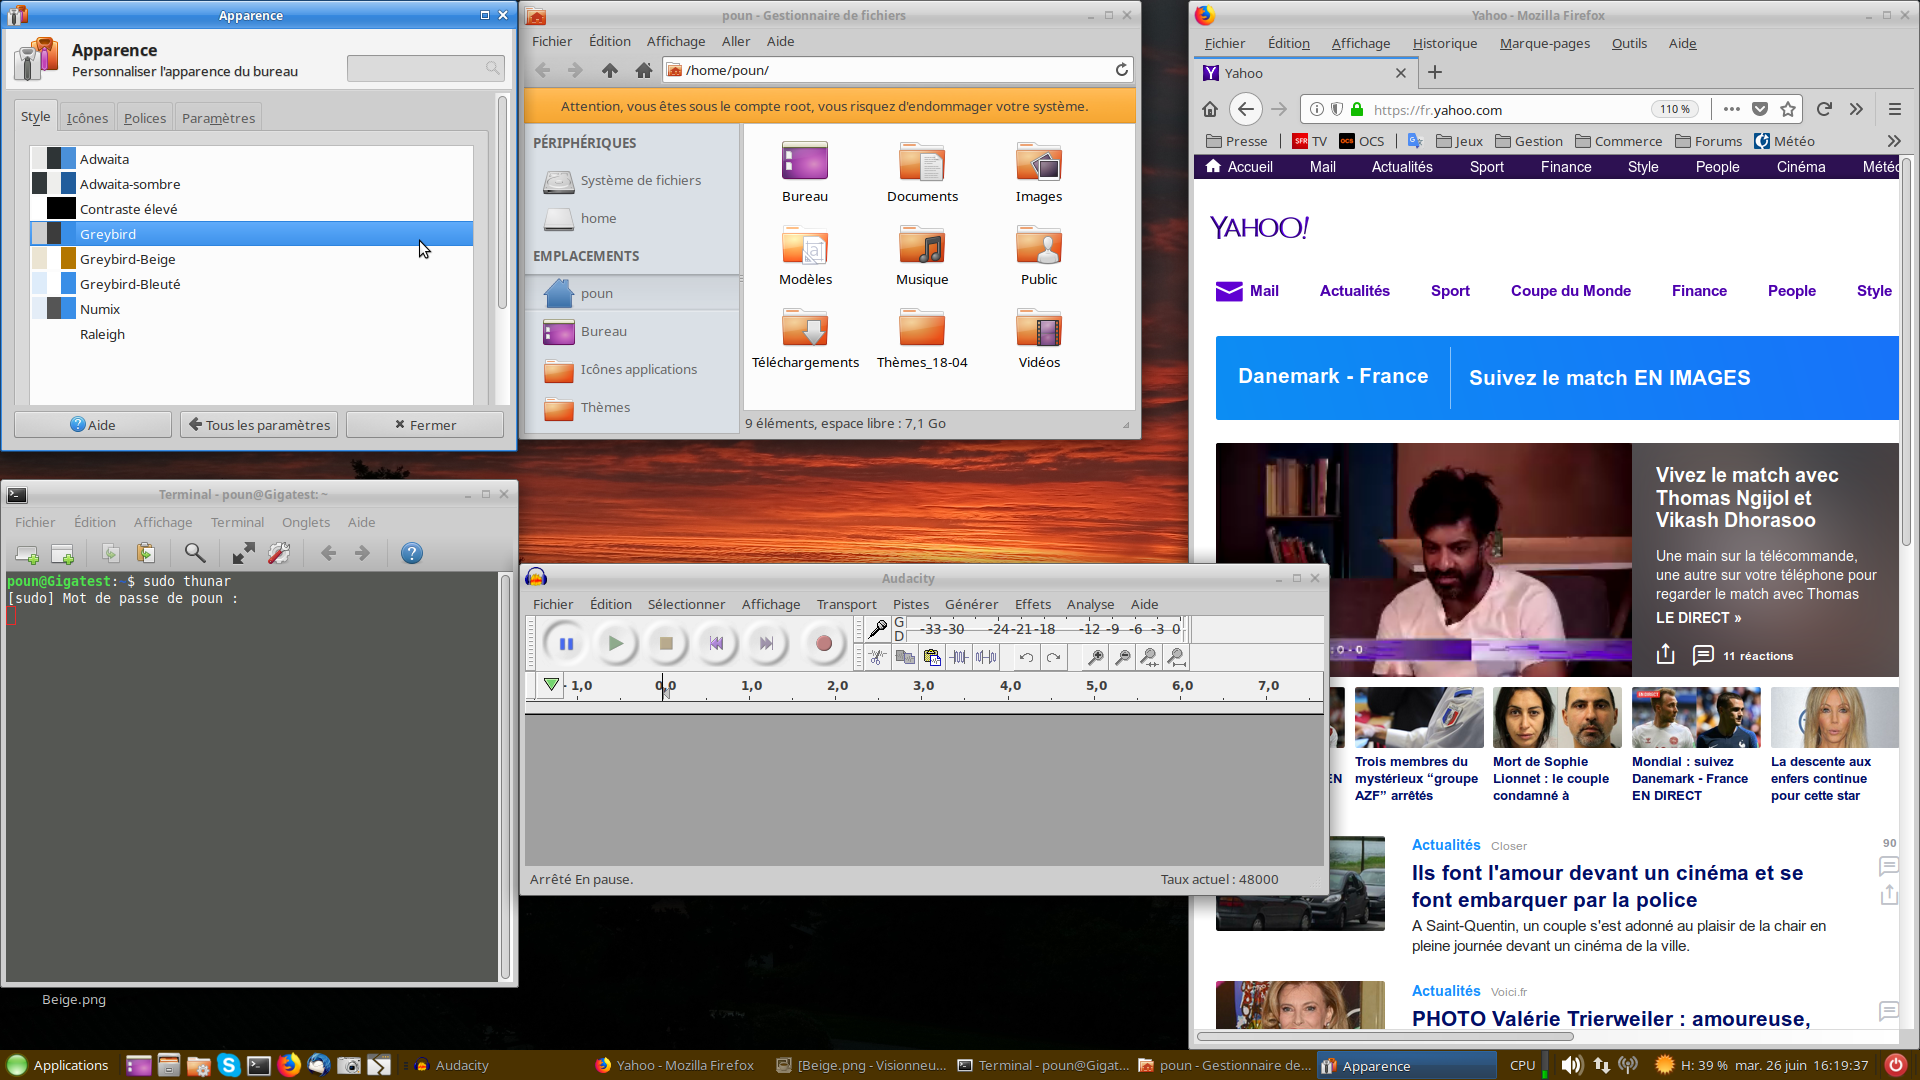Image resolution: width=1920 pixels, height=1080 pixels.
Task: Click the Audacity undo arrow
Action: click(x=1026, y=657)
